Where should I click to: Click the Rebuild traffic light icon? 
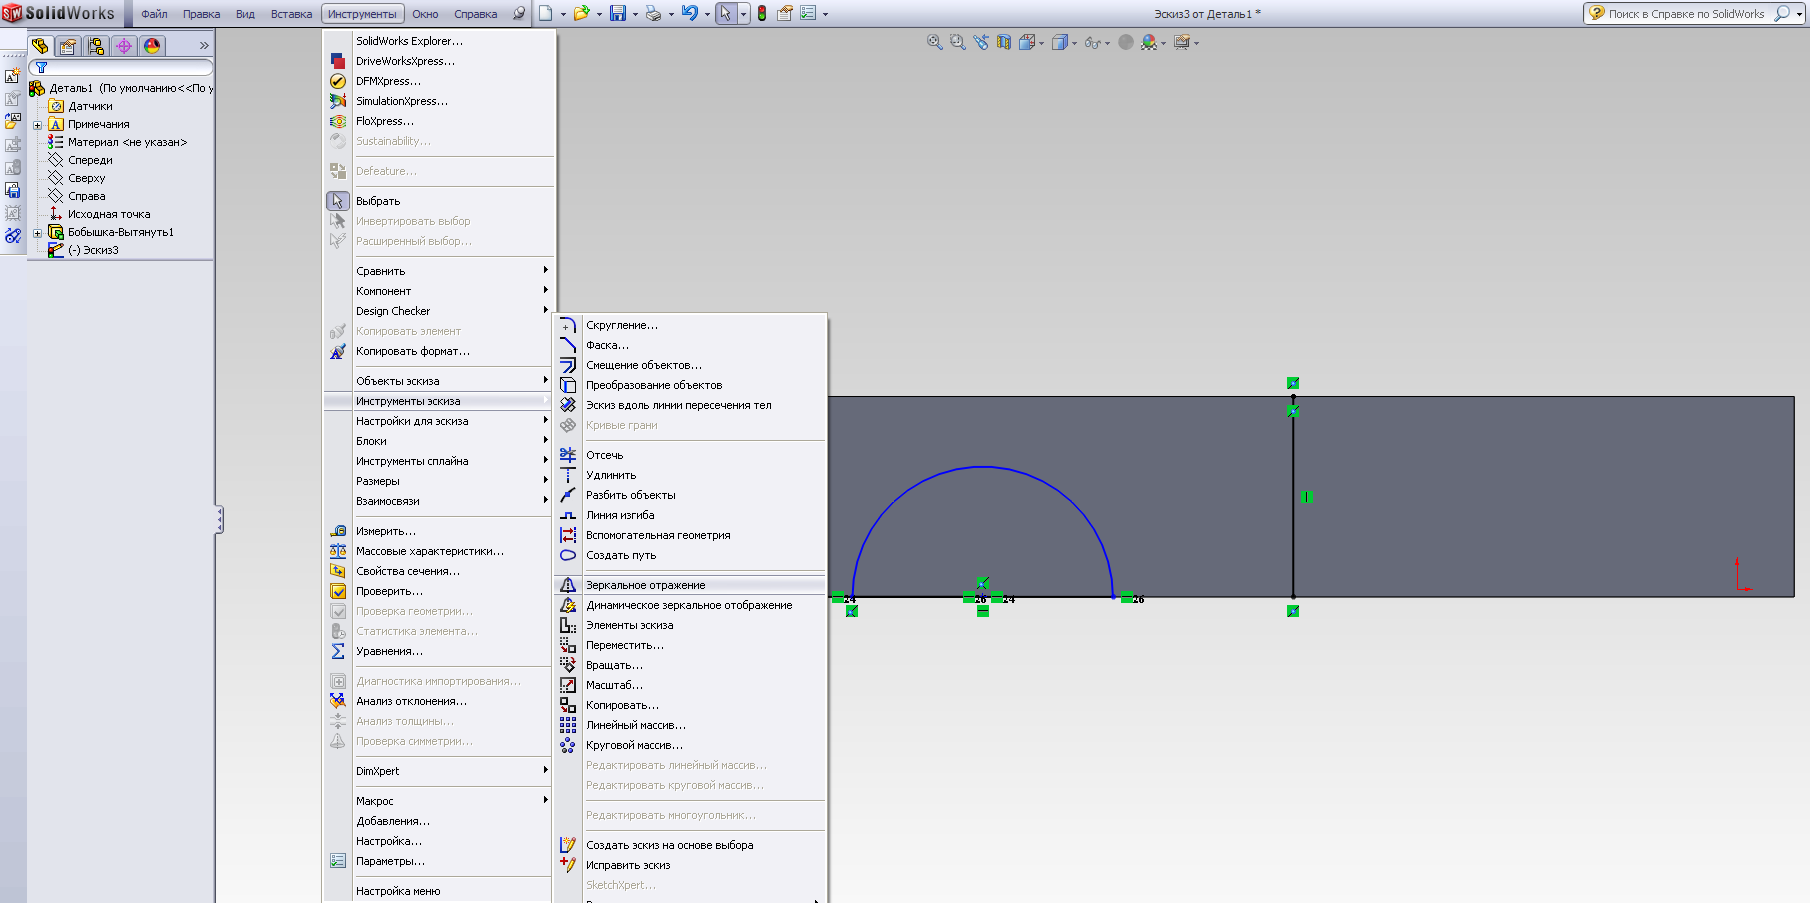tap(762, 14)
